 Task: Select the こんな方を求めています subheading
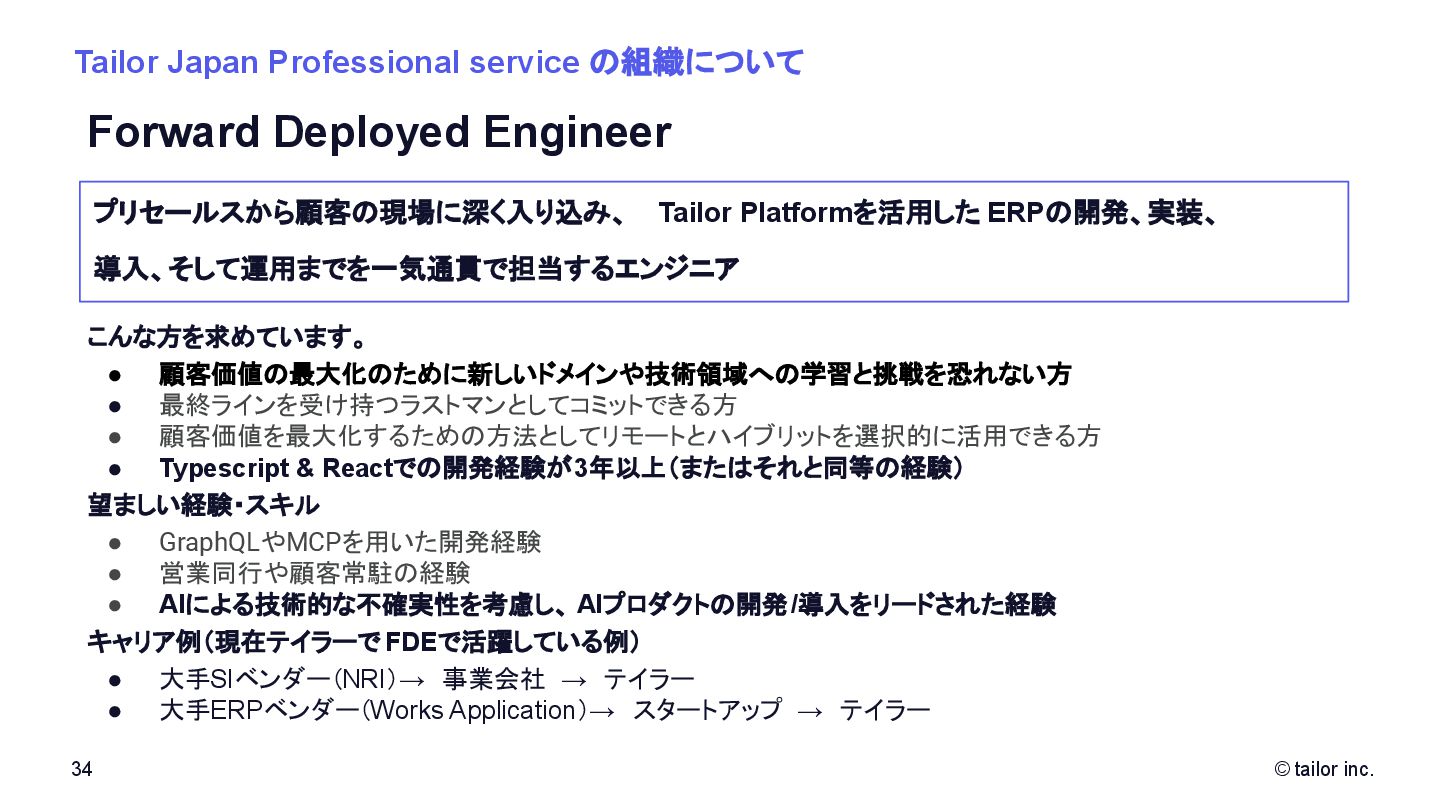click(x=226, y=335)
